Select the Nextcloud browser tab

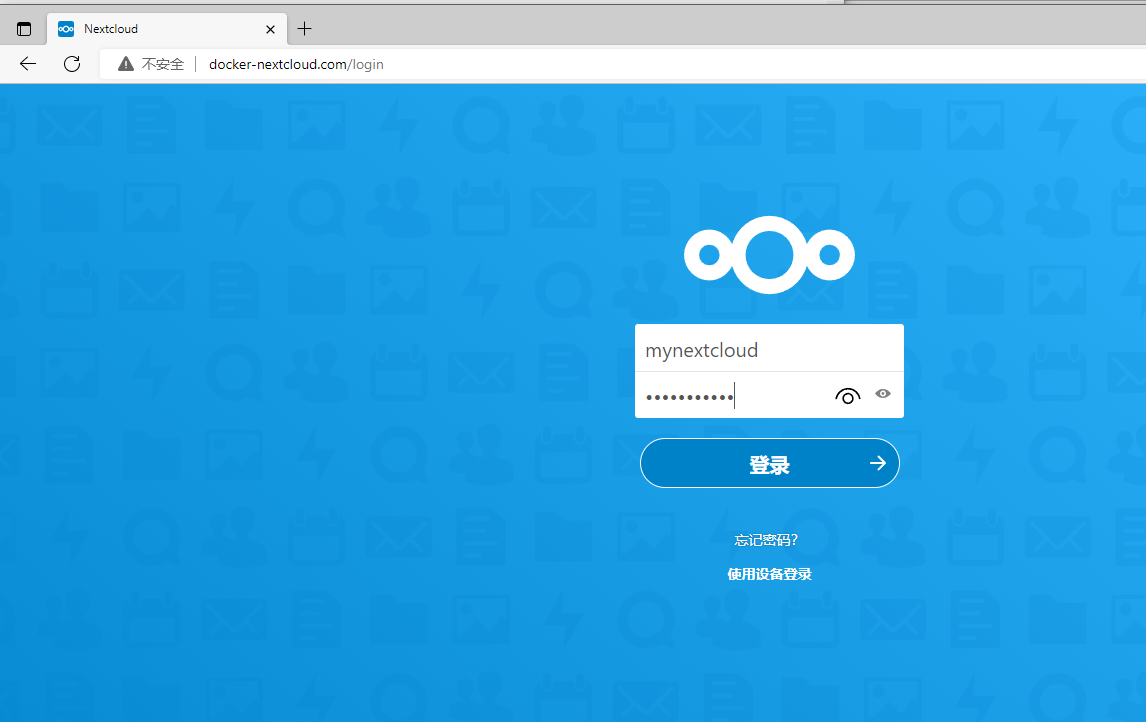(167, 29)
